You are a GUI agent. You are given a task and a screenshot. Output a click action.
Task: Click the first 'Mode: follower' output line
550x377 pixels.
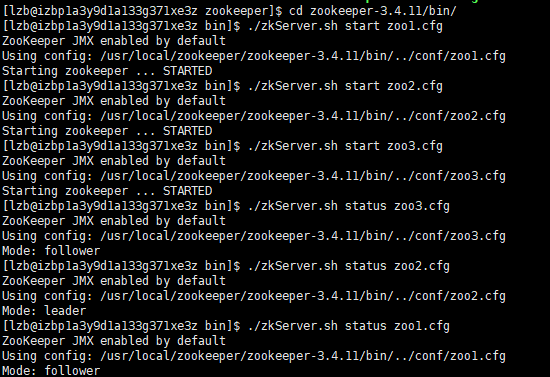pos(51,251)
